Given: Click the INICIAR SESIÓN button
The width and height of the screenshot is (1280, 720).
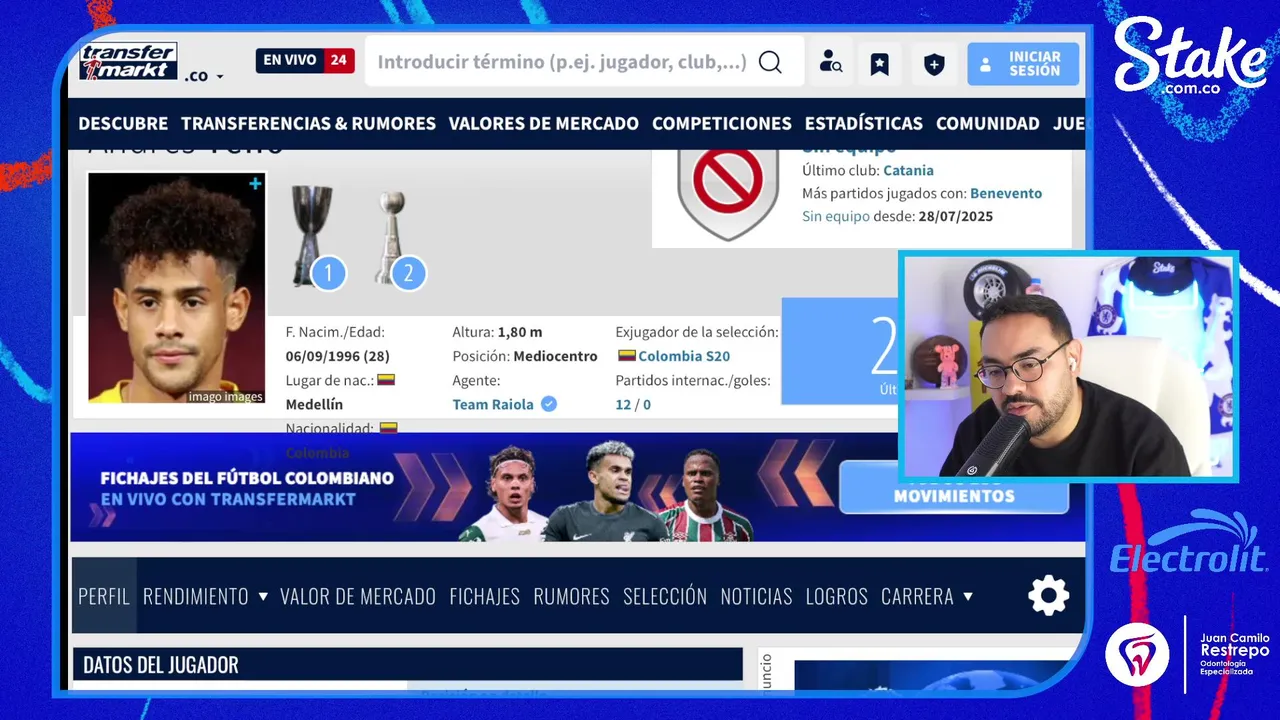Looking at the screenshot, I should (1023, 64).
